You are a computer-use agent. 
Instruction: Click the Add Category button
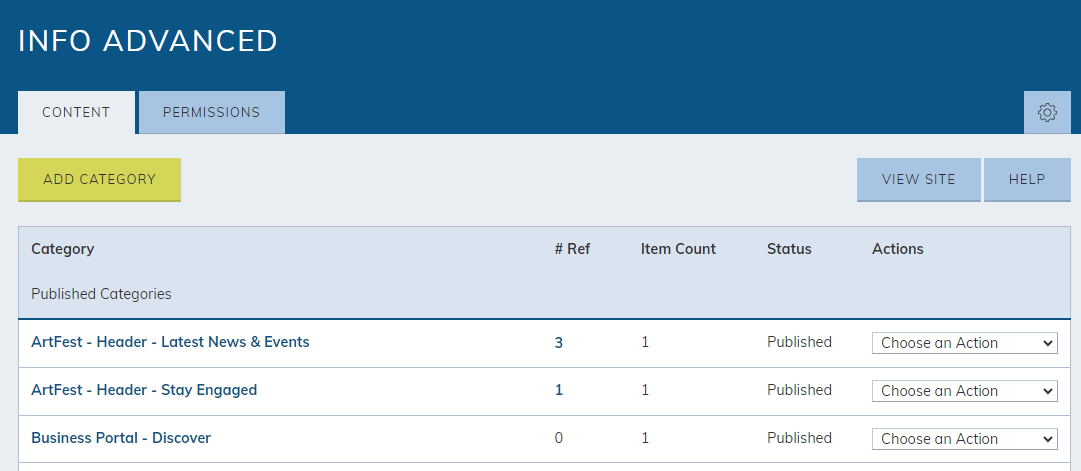[x=99, y=179]
